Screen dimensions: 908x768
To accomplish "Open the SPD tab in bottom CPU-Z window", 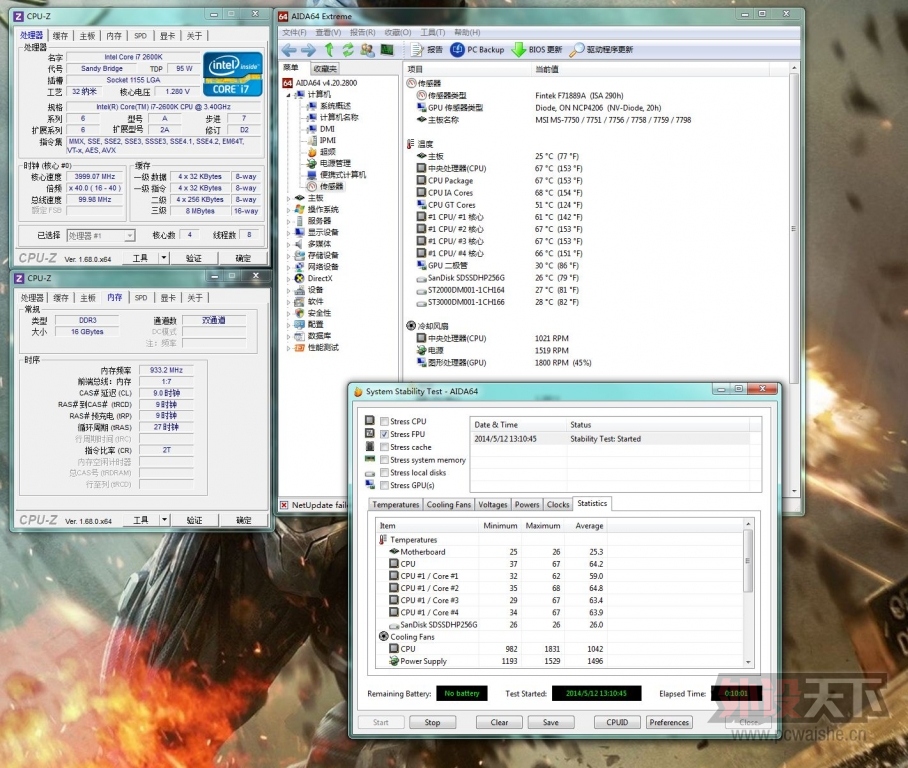I will (141, 298).
